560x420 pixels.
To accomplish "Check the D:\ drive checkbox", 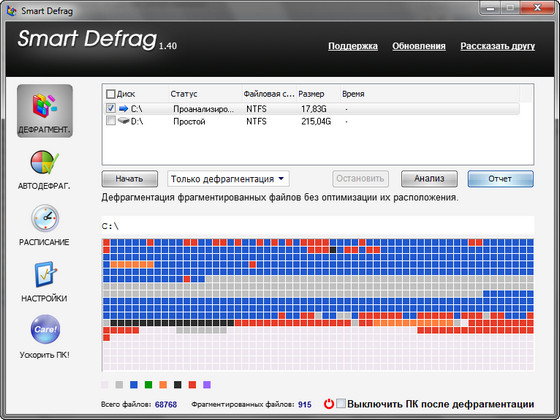I will click(111, 121).
